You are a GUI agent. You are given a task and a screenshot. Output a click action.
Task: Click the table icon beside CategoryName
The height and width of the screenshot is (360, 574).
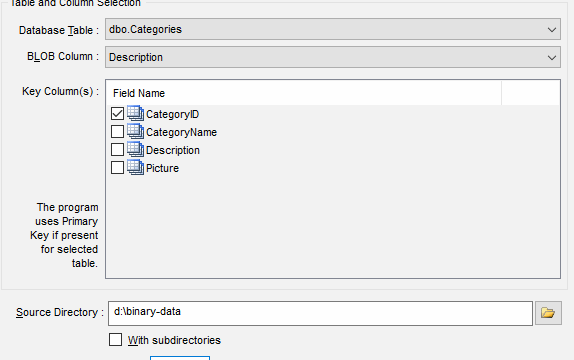(135, 131)
